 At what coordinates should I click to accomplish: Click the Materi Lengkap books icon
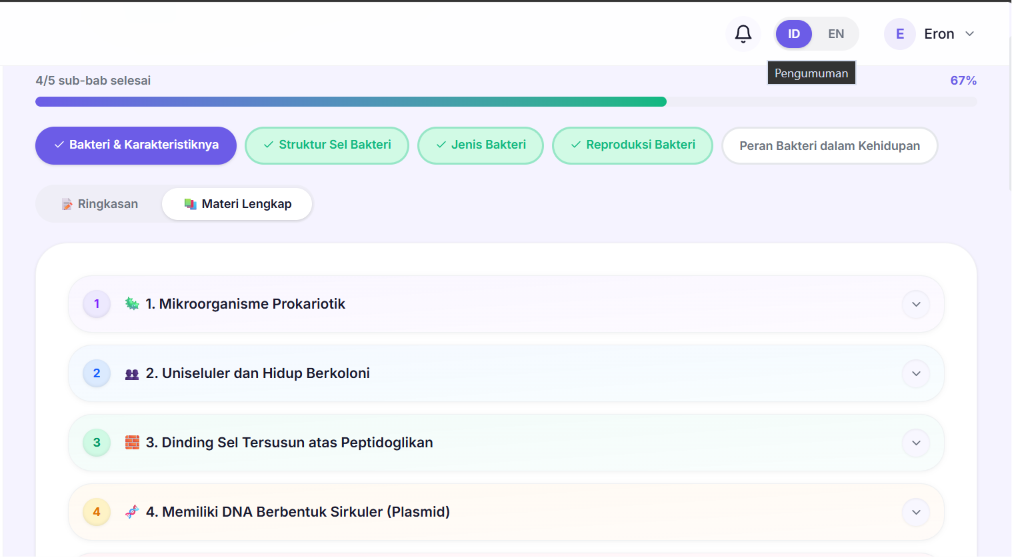[x=190, y=204]
